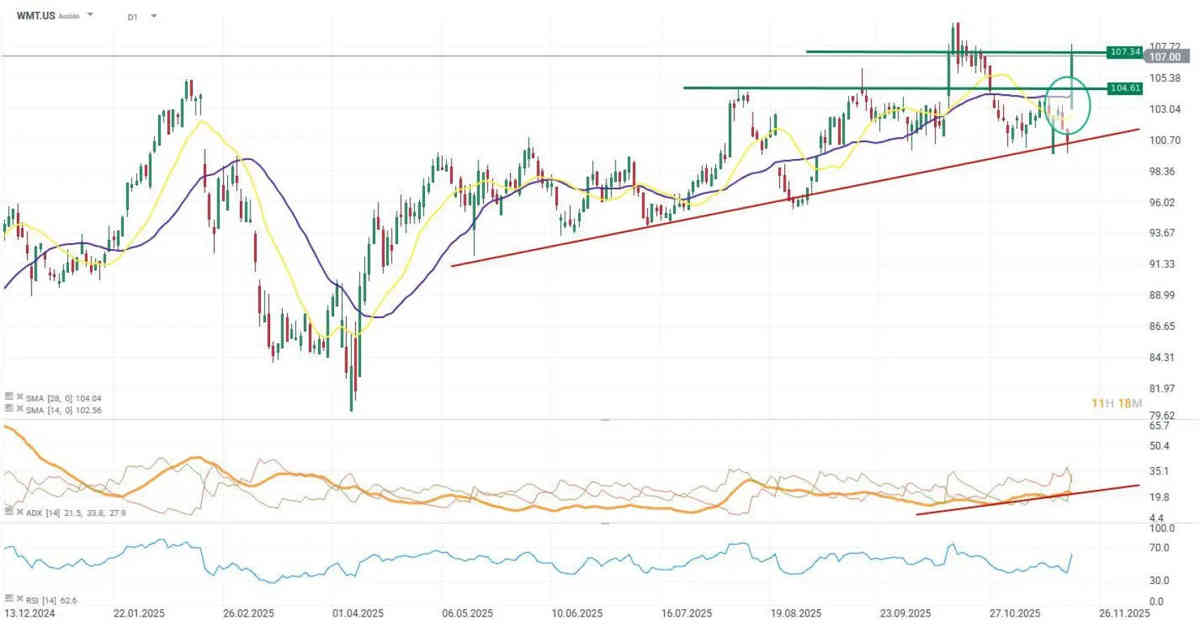Open settings for the SMA 28 indicator
The height and width of the screenshot is (627, 1200).
tap(8, 397)
